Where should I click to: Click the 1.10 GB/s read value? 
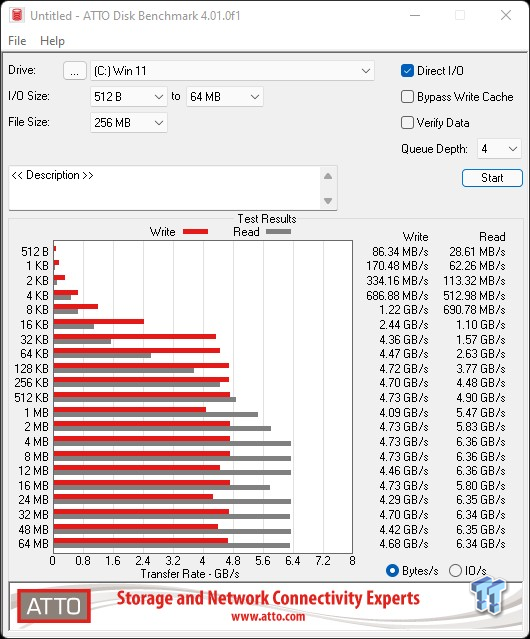(481, 325)
